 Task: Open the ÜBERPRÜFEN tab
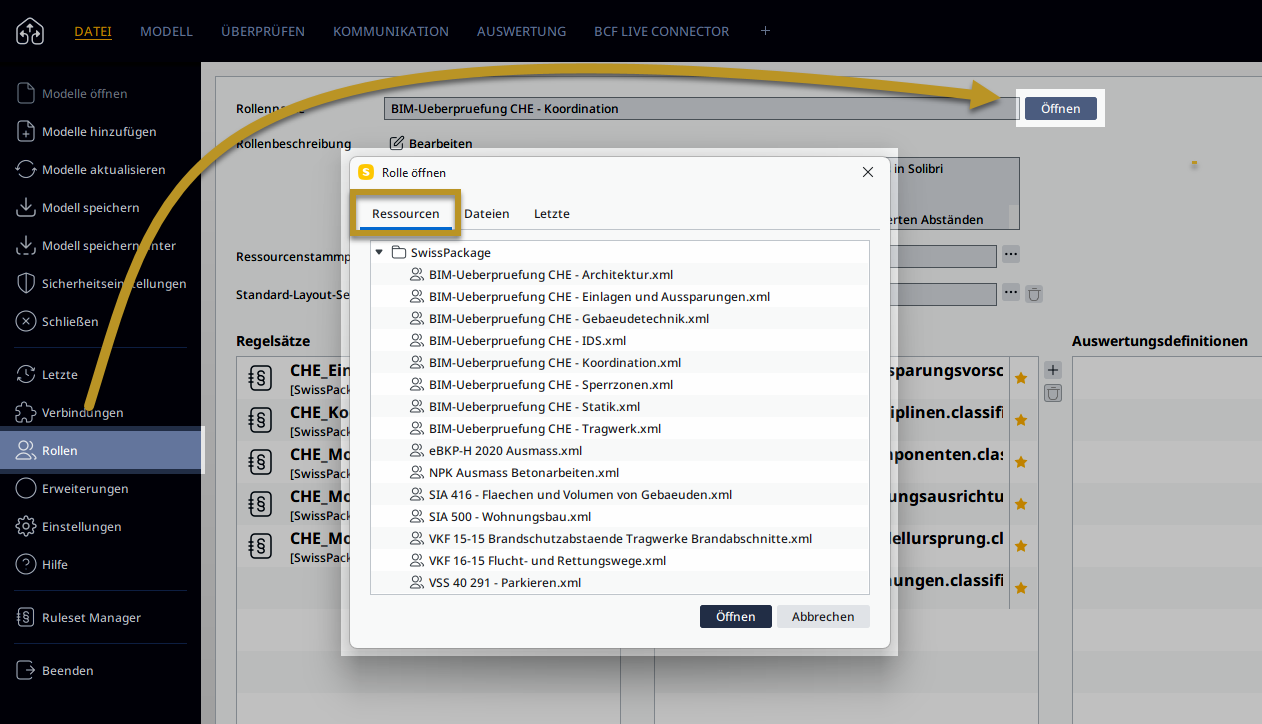[263, 31]
